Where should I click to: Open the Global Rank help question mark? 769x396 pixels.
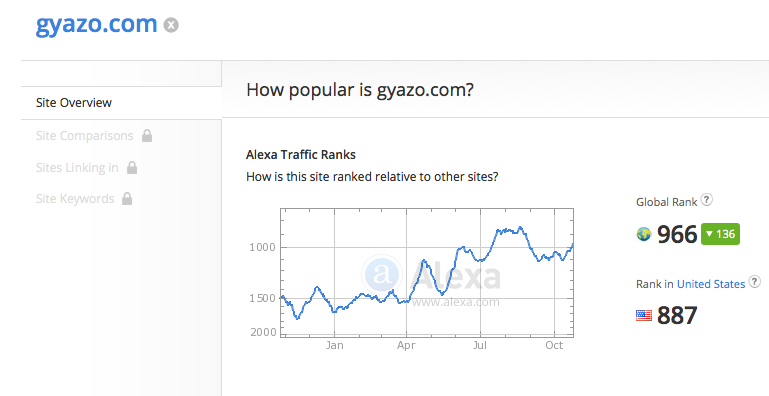(x=706, y=200)
